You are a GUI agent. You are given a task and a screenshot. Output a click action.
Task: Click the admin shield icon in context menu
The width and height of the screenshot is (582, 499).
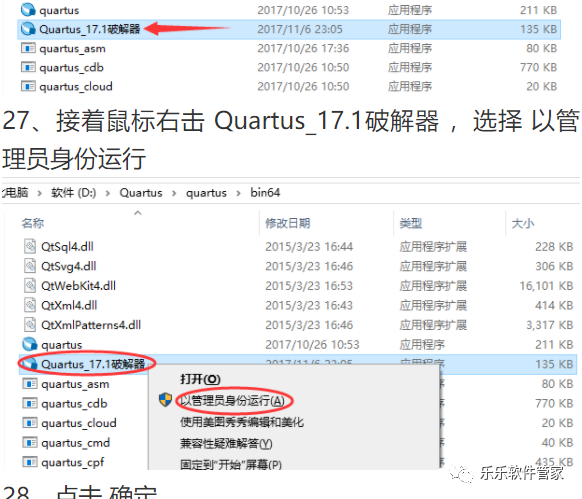point(165,400)
